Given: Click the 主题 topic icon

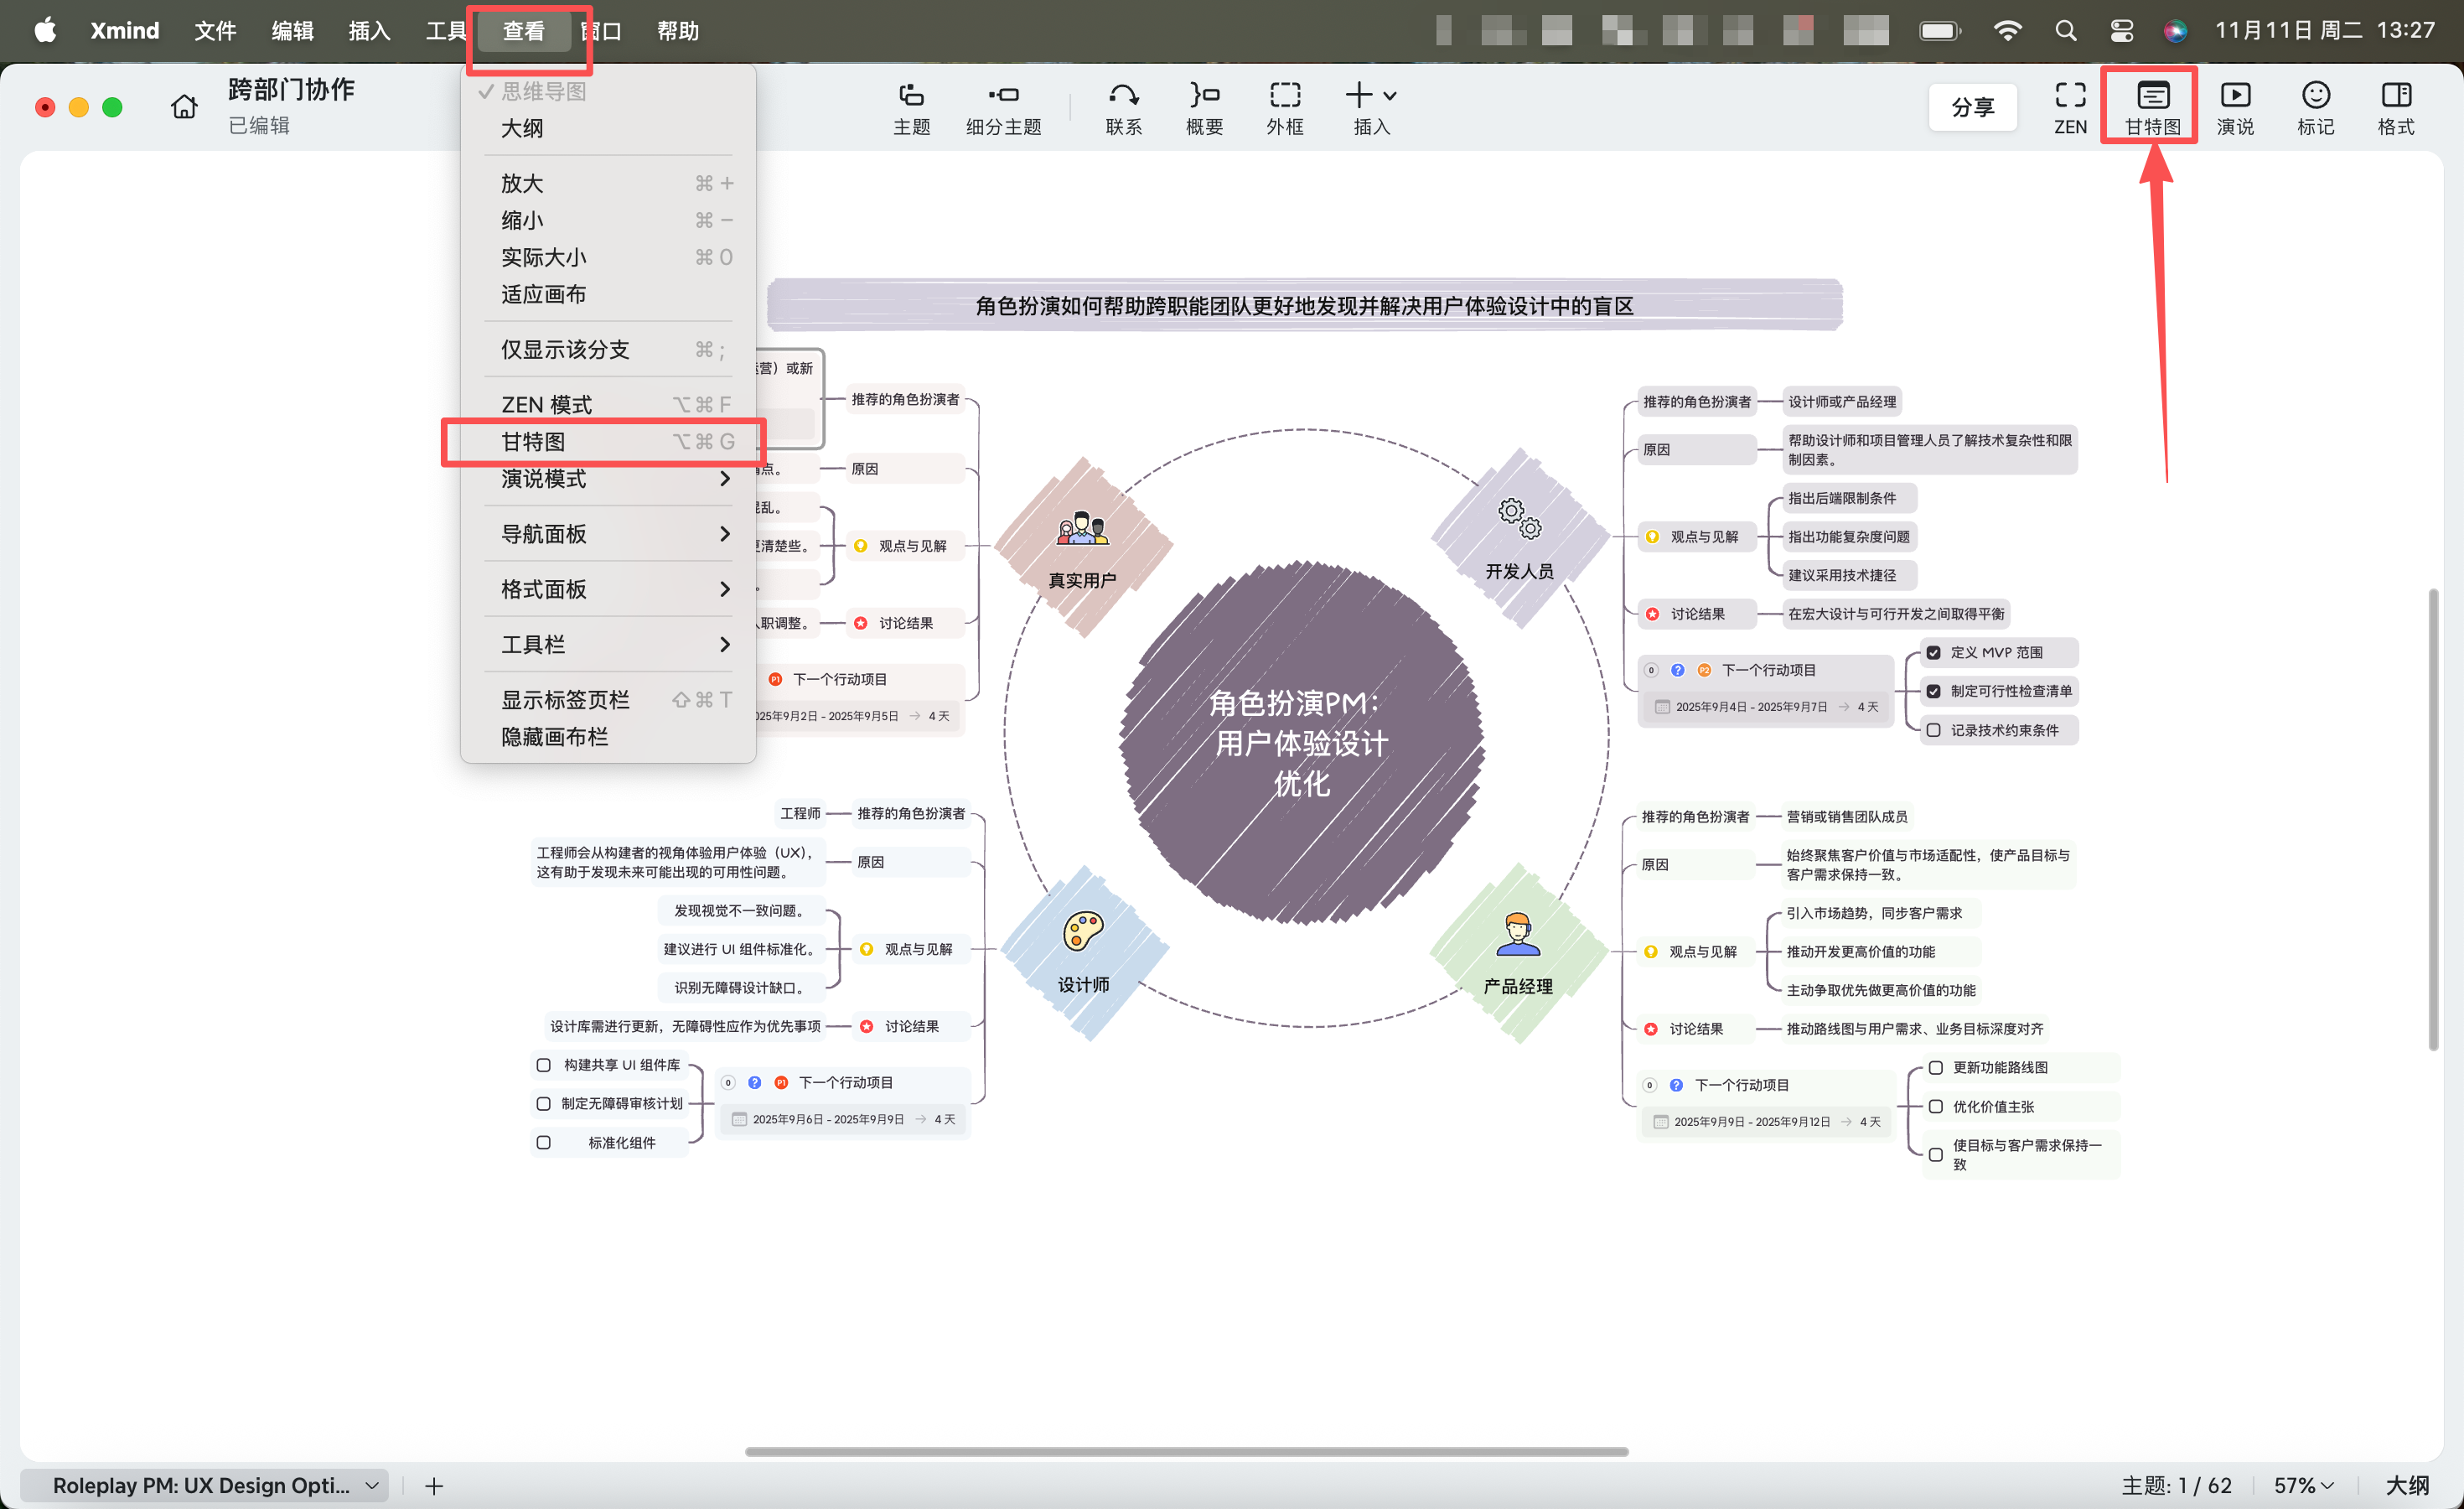Looking at the screenshot, I should coord(911,96).
